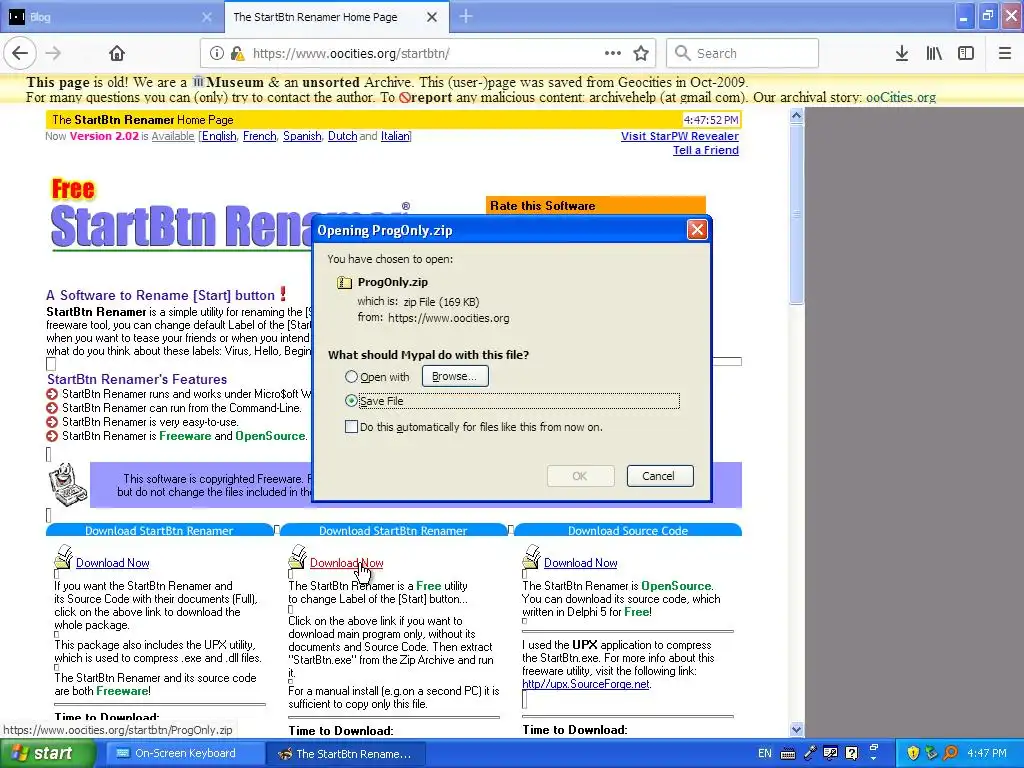Click the forward navigation arrow

[x=54, y=53]
